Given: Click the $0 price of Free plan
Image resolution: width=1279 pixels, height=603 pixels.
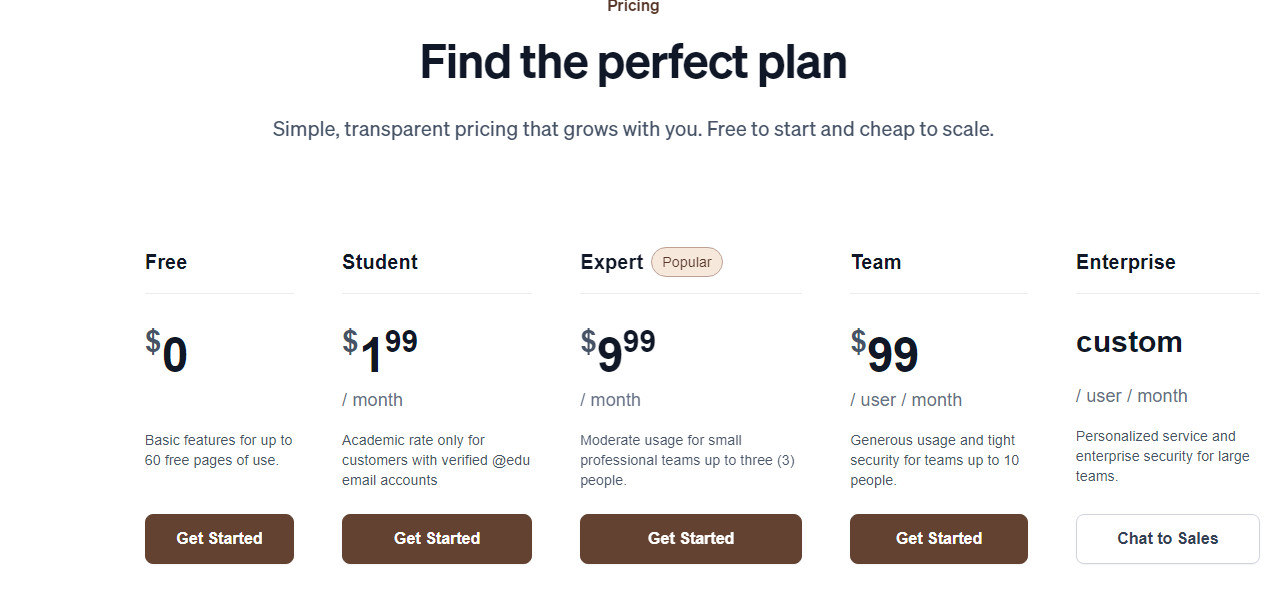Looking at the screenshot, I should pos(166,353).
